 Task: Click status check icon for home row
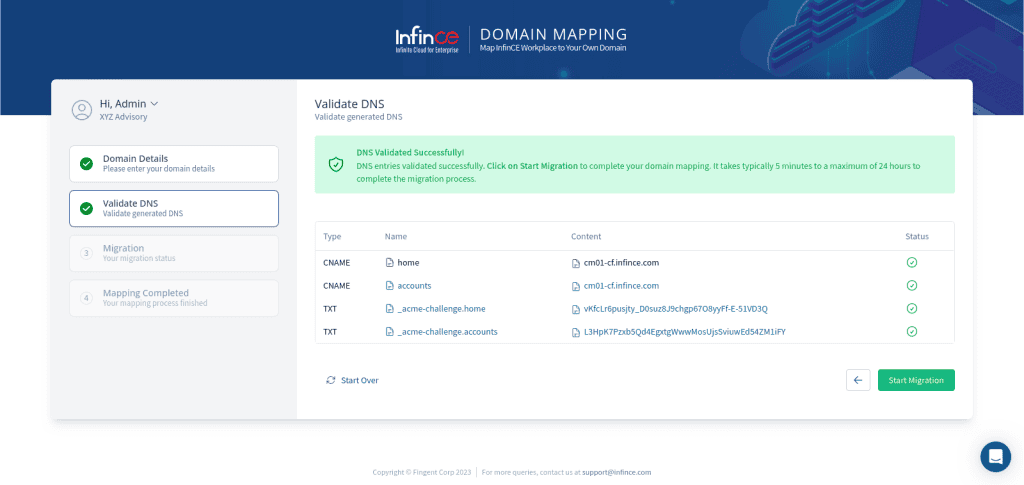(912, 262)
